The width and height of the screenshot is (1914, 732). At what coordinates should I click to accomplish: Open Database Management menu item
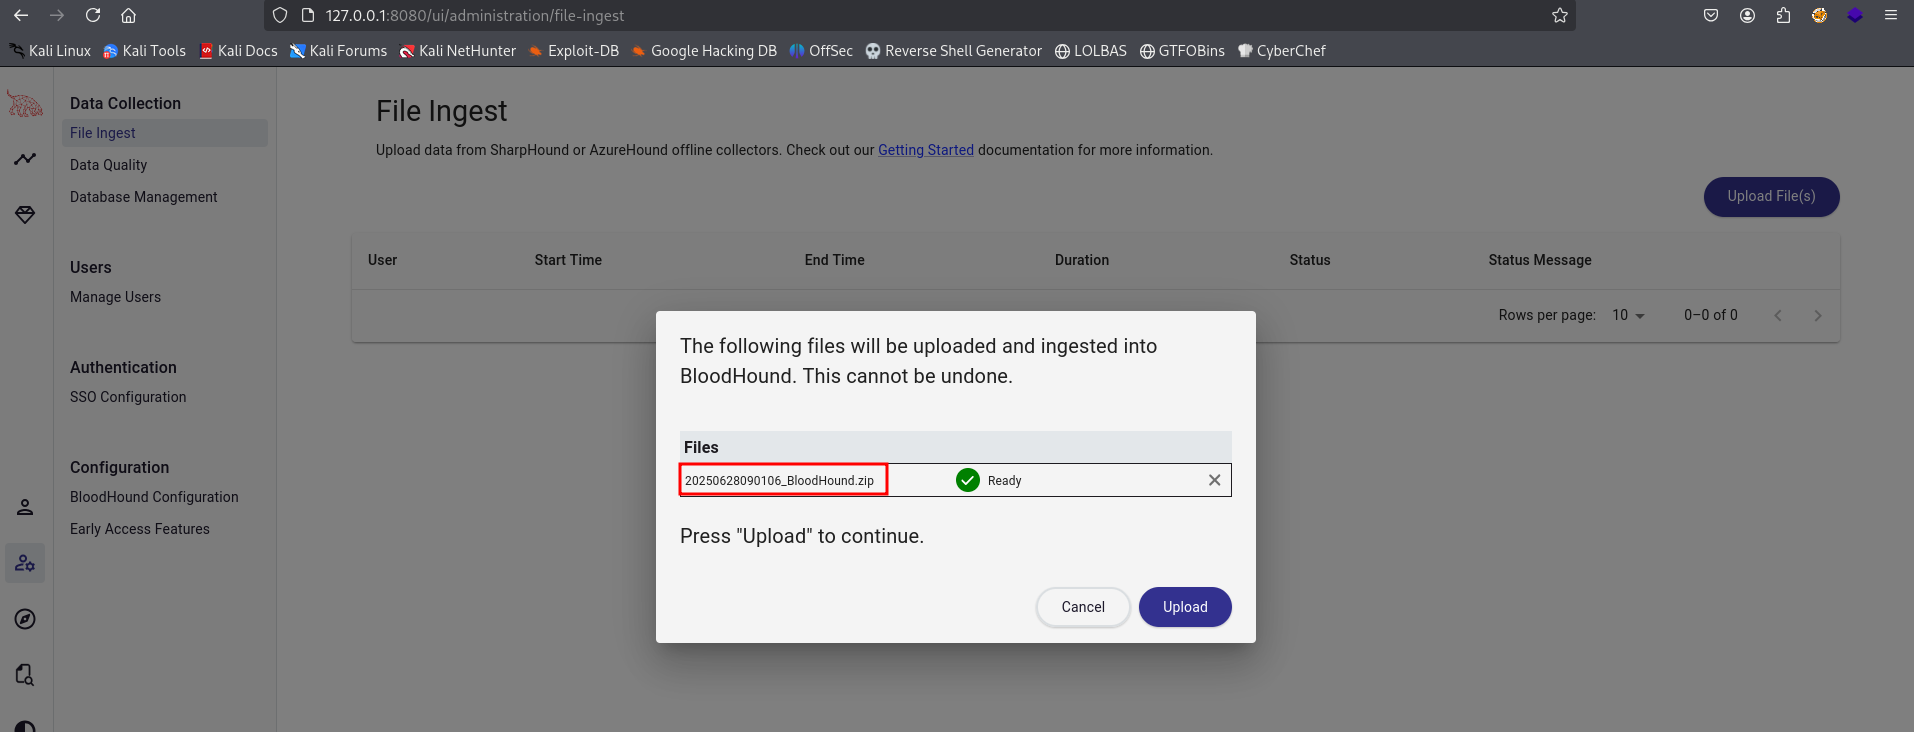[x=143, y=197]
